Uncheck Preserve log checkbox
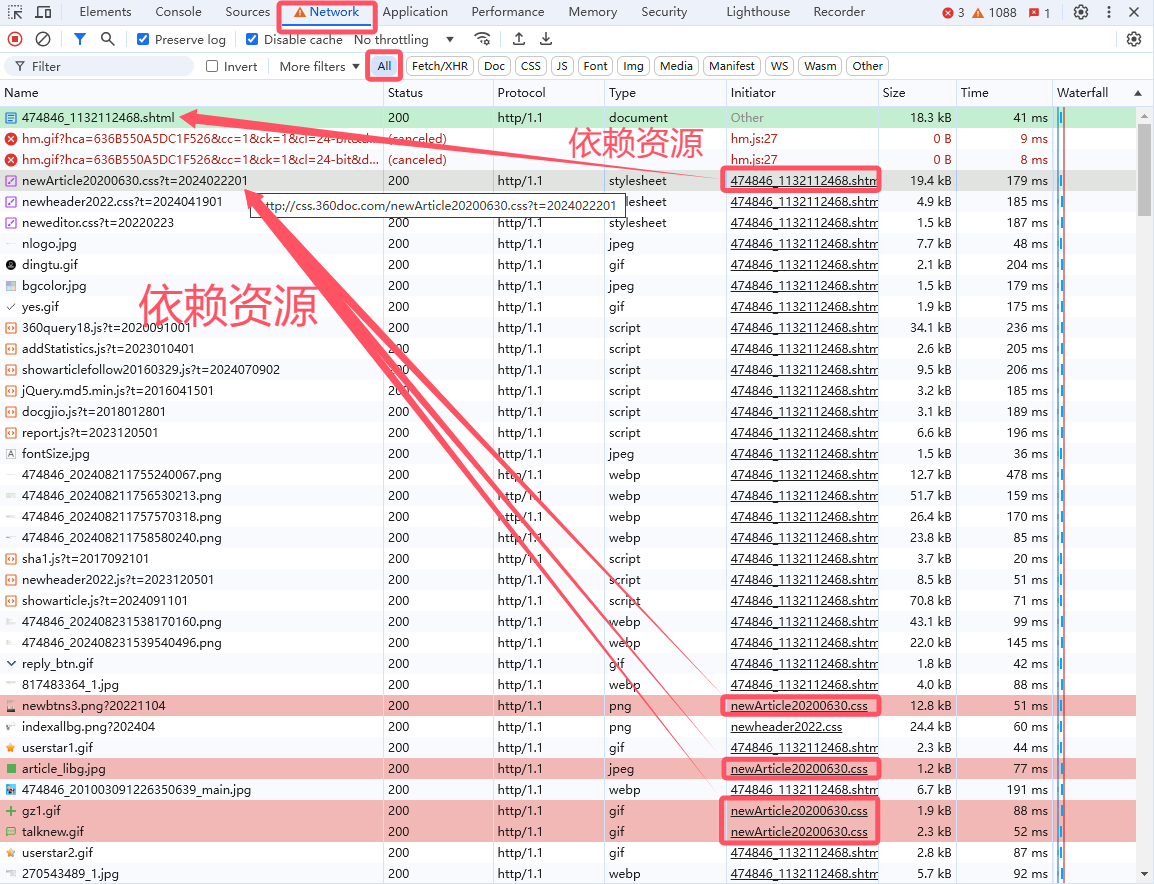Viewport: 1154px width, 884px height. (143, 40)
